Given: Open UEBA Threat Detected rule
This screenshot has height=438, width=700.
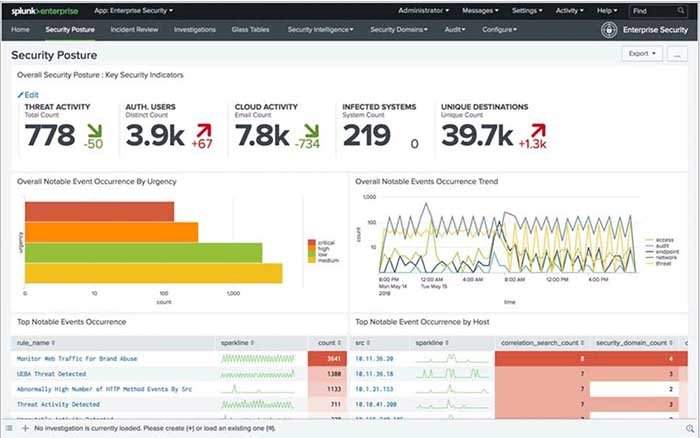Looking at the screenshot, I should pyautogui.click(x=51, y=374).
